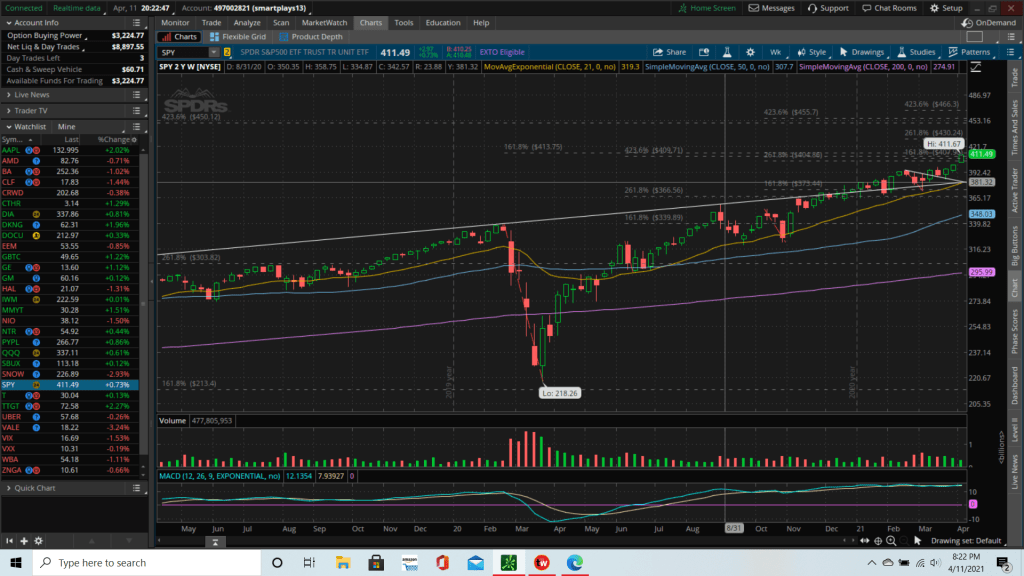The width and height of the screenshot is (1024, 576).
Task: Open the chart Style menu
Action: (812, 52)
